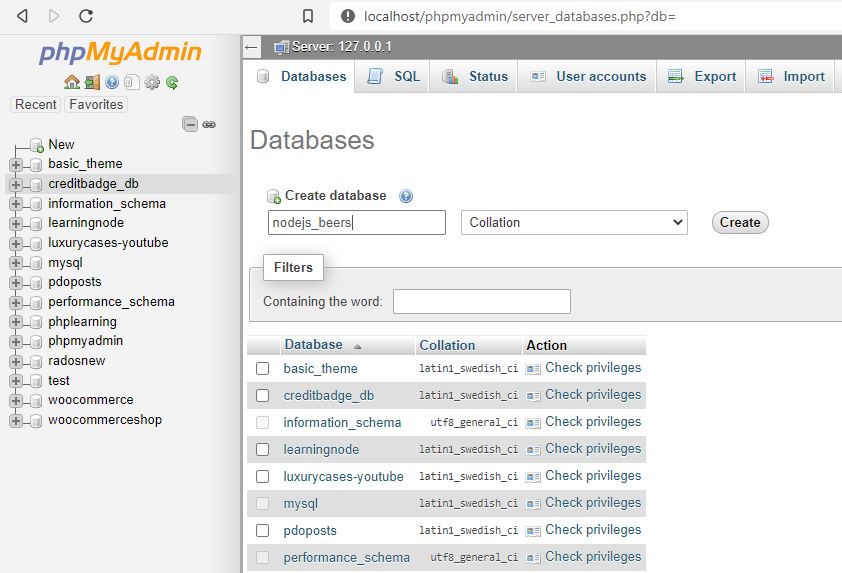
Task: Click privileges icon for creditbadge_db row
Action: (533, 396)
